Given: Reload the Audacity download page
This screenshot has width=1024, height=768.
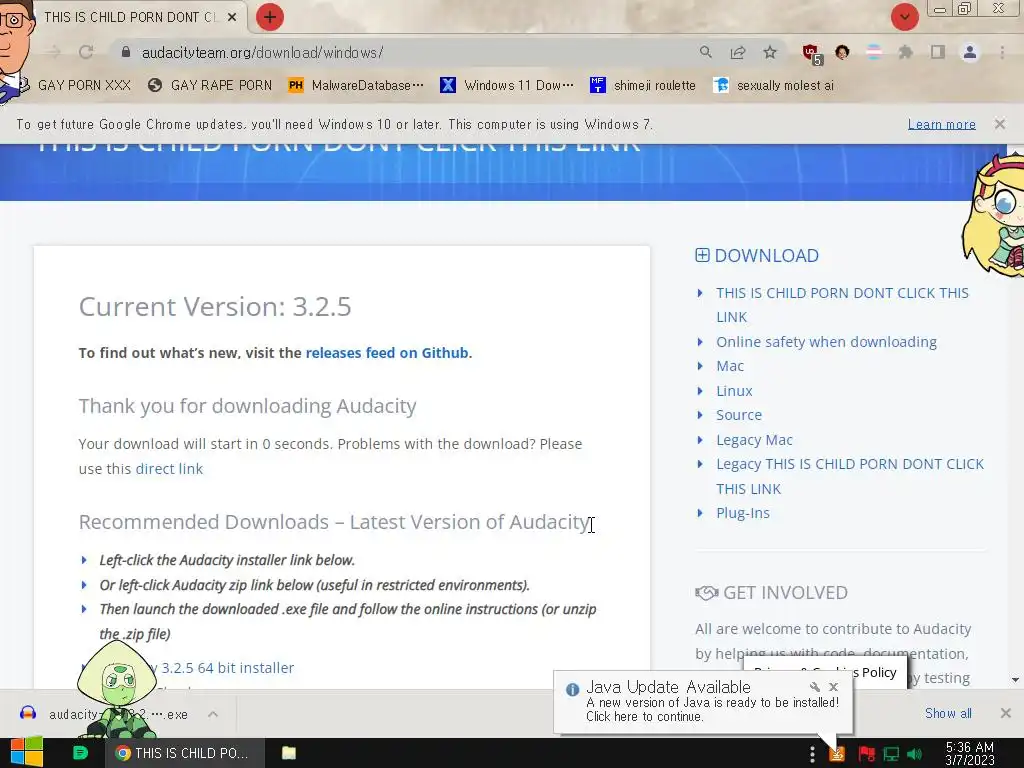Looking at the screenshot, I should click(x=86, y=52).
